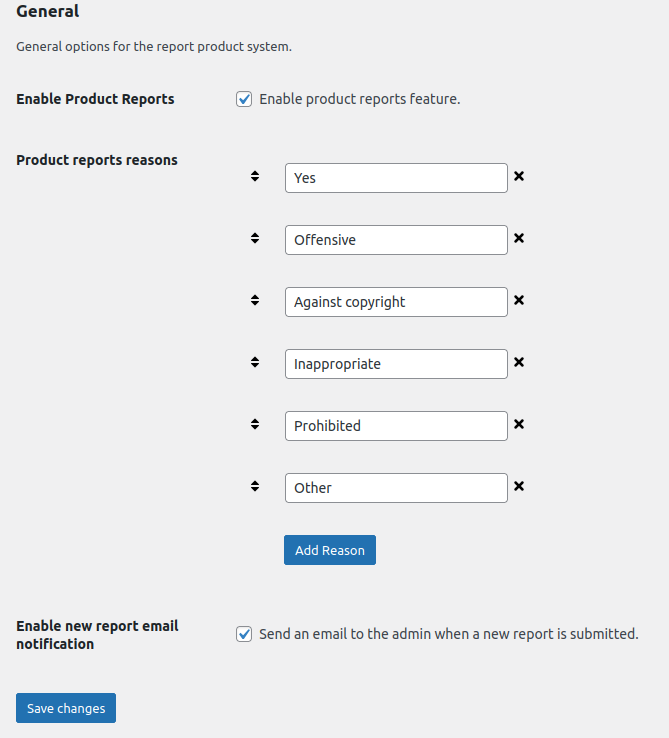
Task: Remove the 'Yes' reason with X icon
Action: coord(519,176)
